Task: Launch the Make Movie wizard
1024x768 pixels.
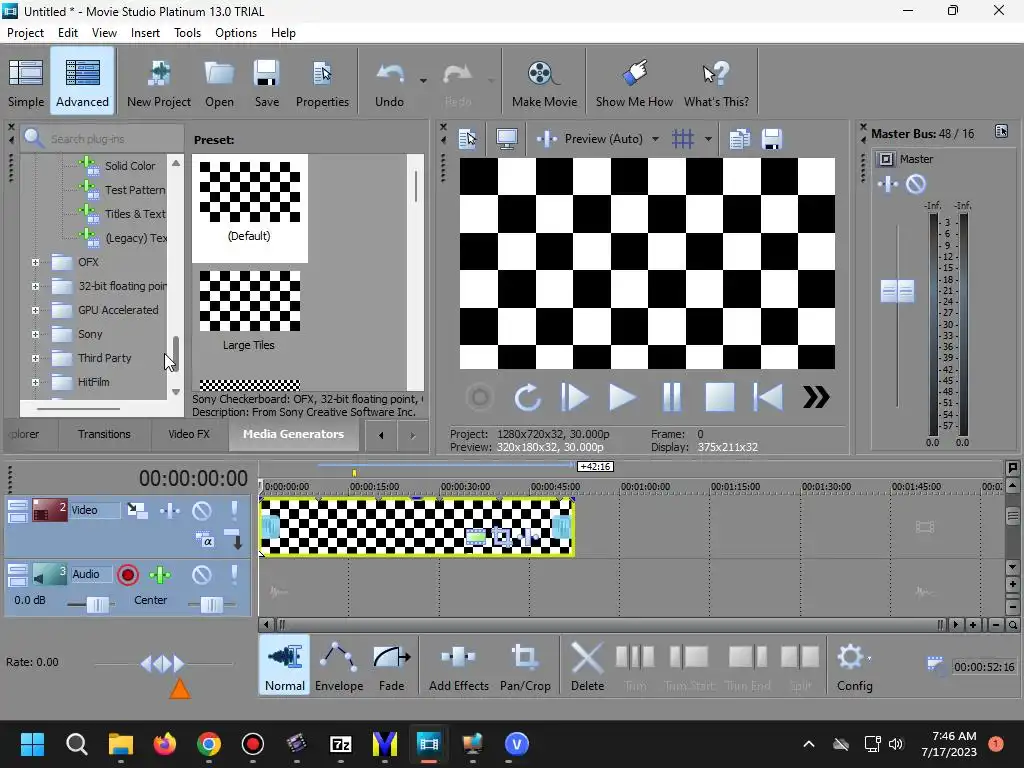Action: click(544, 82)
